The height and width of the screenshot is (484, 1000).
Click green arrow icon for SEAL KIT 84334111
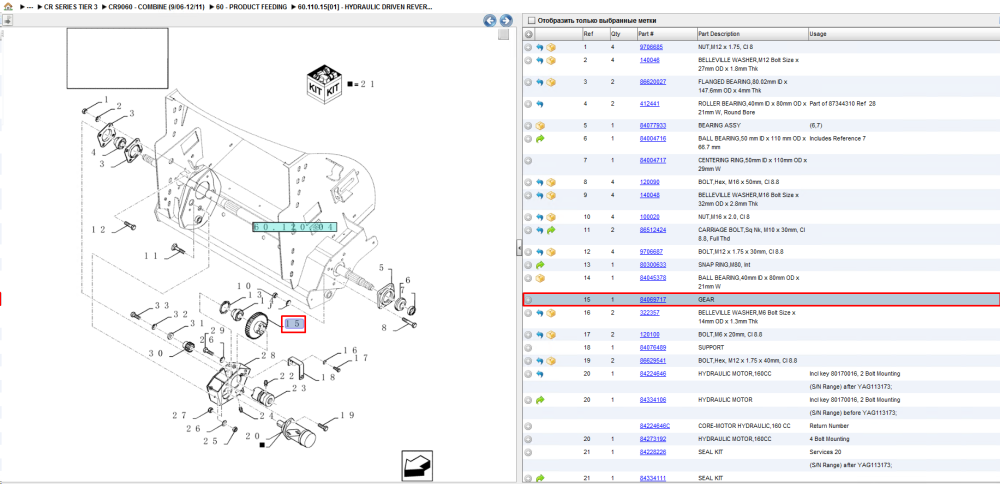coord(540,478)
